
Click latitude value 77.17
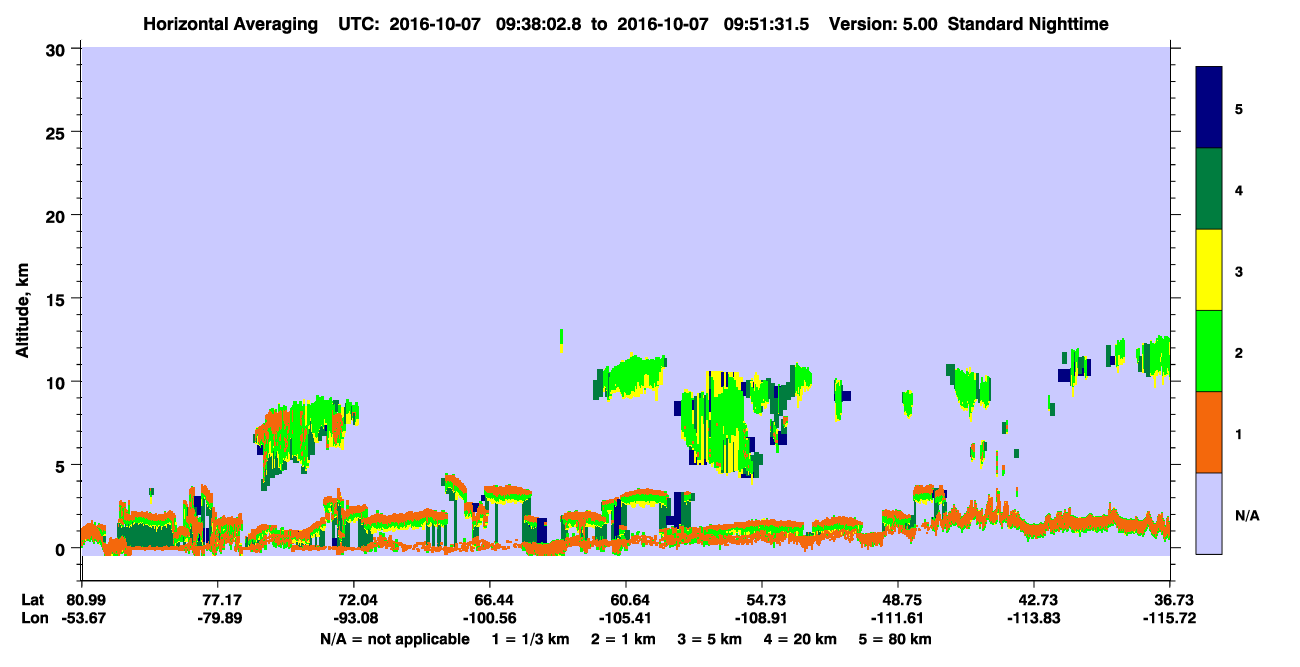click(217, 600)
